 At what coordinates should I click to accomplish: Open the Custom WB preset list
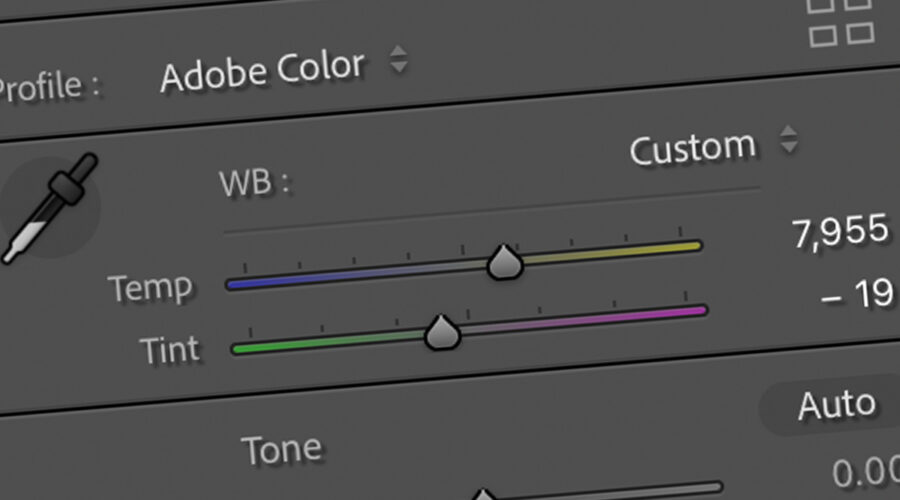(692, 148)
